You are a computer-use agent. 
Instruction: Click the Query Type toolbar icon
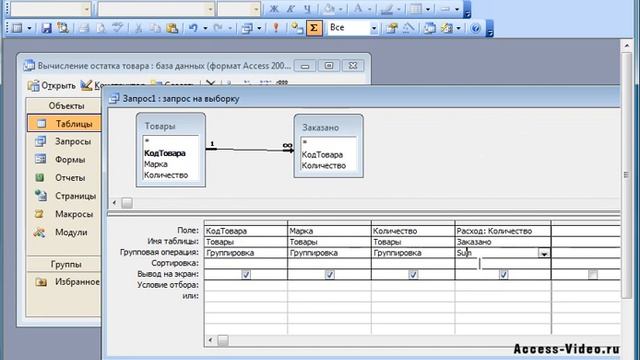point(247,28)
